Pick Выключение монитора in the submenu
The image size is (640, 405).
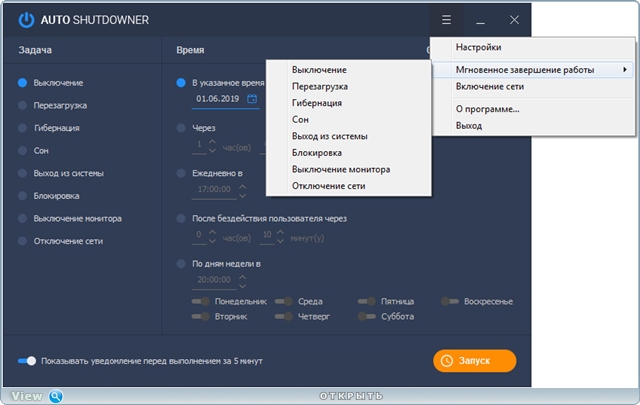[349, 169]
